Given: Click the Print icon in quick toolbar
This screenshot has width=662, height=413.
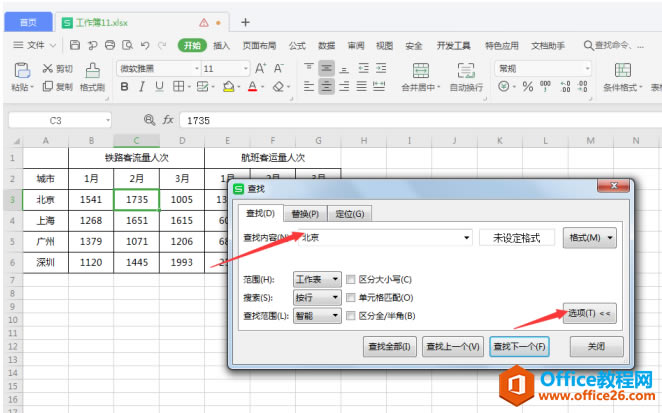Looking at the screenshot, I should pyautogui.click(x=110, y=45).
